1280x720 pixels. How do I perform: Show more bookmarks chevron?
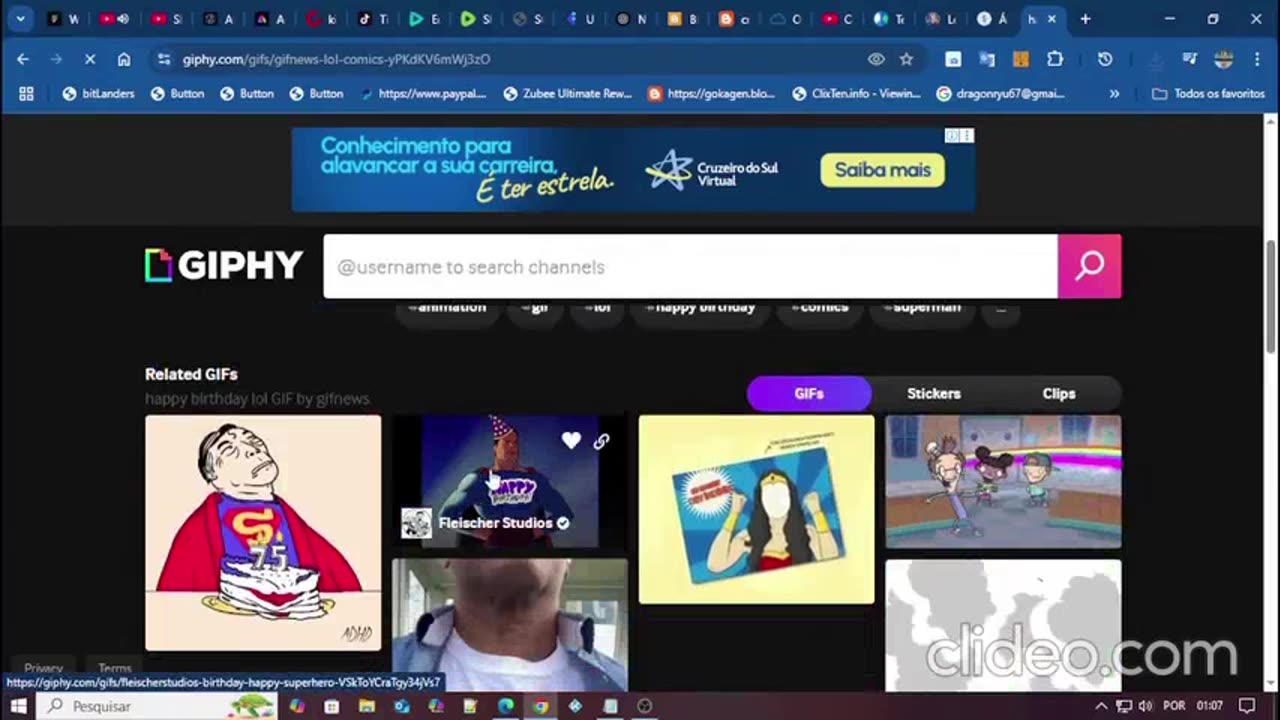(x=1114, y=93)
